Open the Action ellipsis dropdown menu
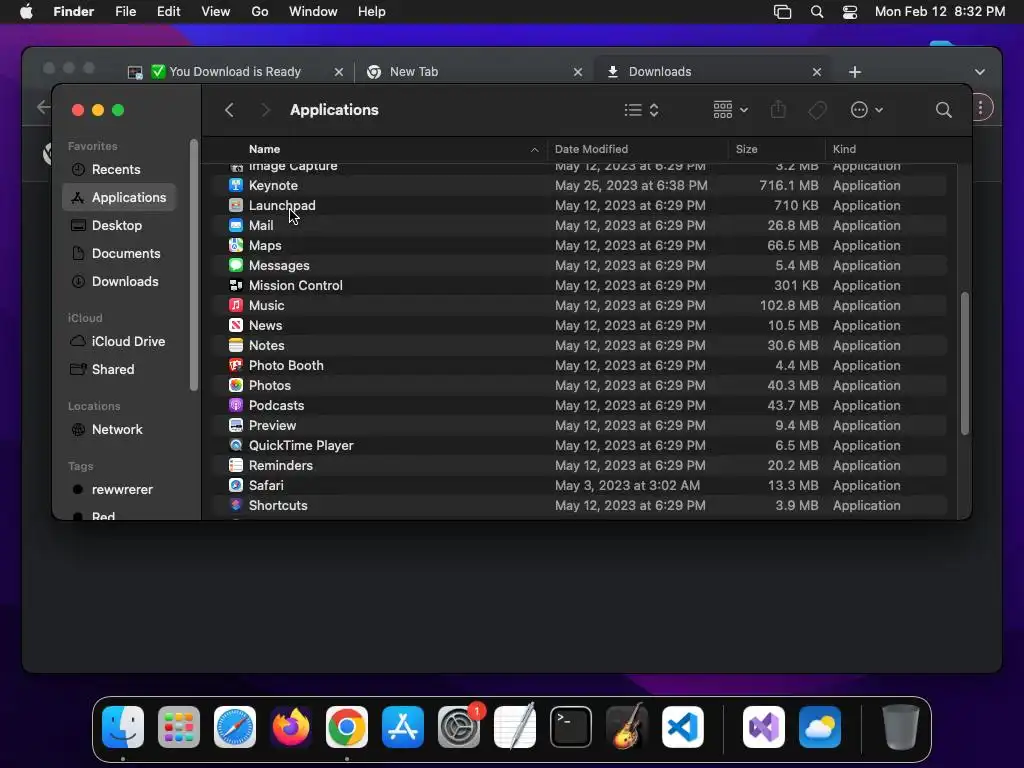1024x768 pixels. (867, 110)
